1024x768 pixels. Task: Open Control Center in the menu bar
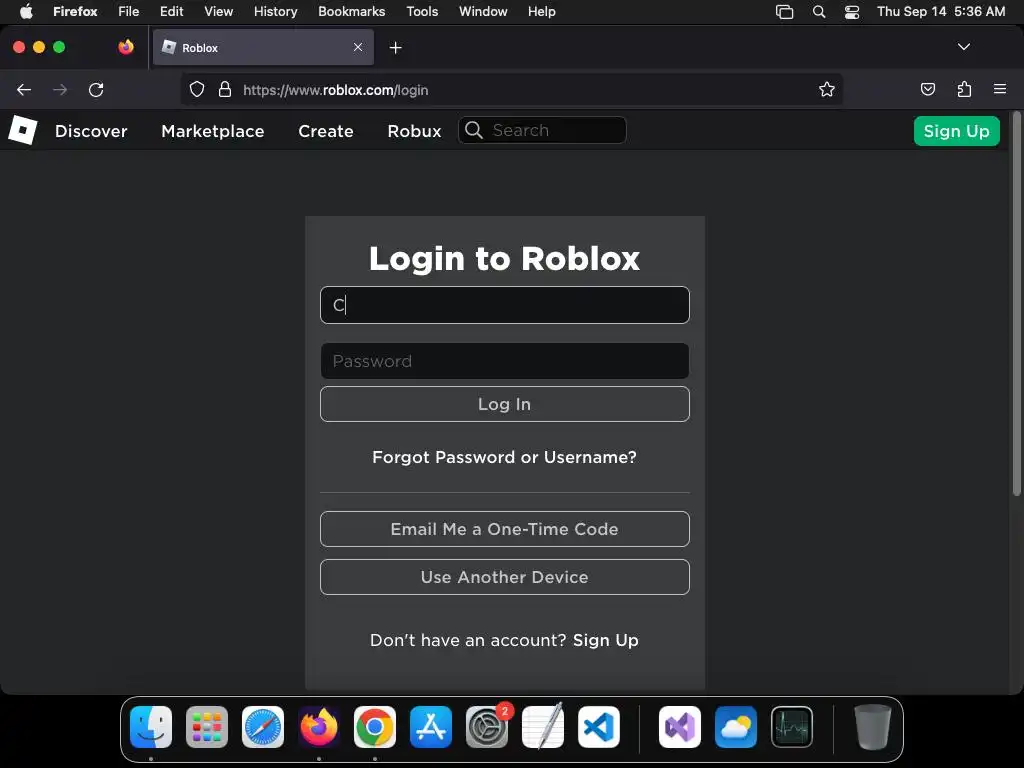click(852, 12)
